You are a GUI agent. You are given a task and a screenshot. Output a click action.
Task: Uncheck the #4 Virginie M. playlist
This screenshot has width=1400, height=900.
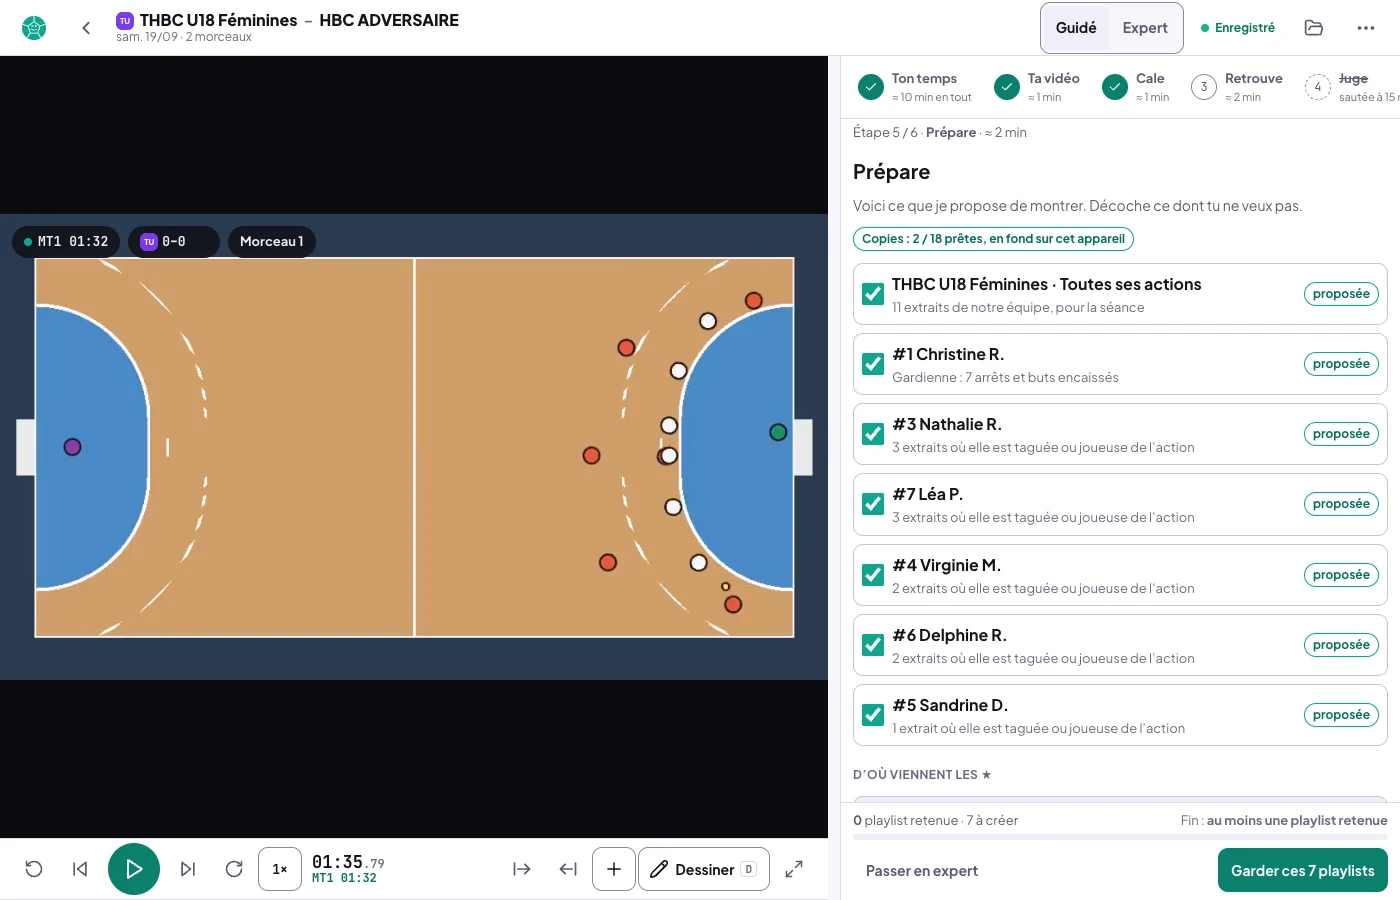click(873, 575)
